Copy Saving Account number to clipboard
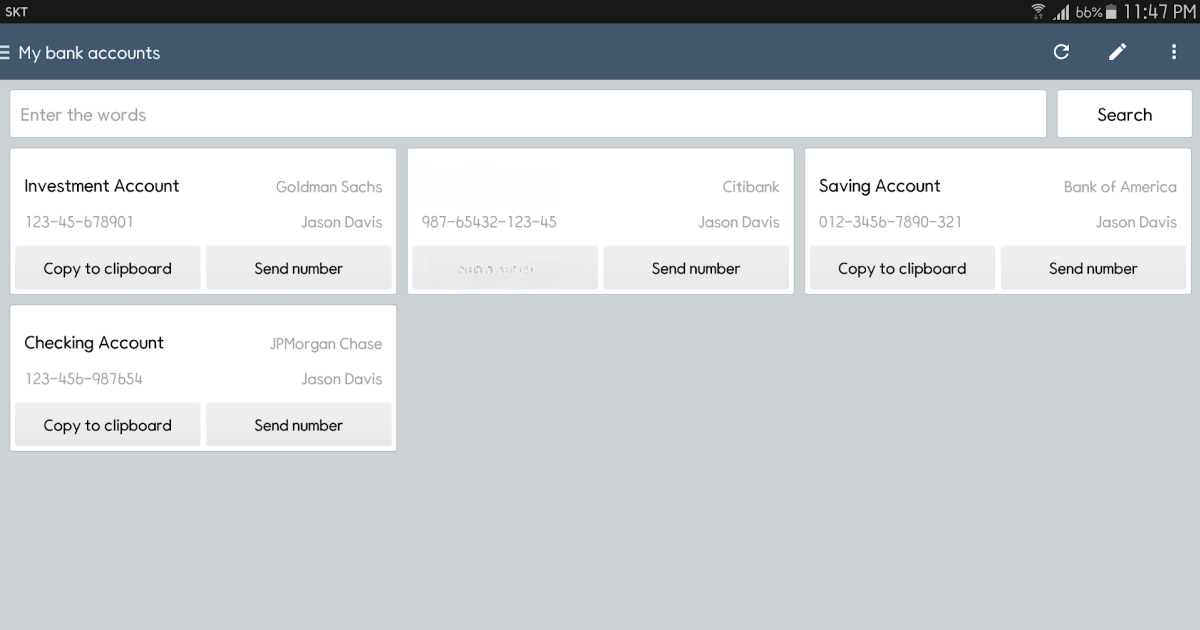The image size is (1200, 630). [x=902, y=268]
